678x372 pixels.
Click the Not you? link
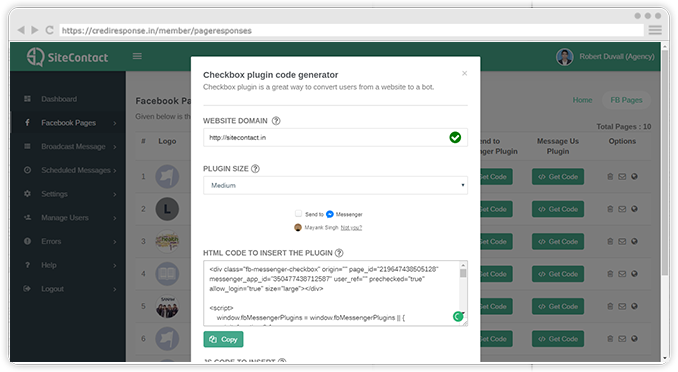pos(351,228)
